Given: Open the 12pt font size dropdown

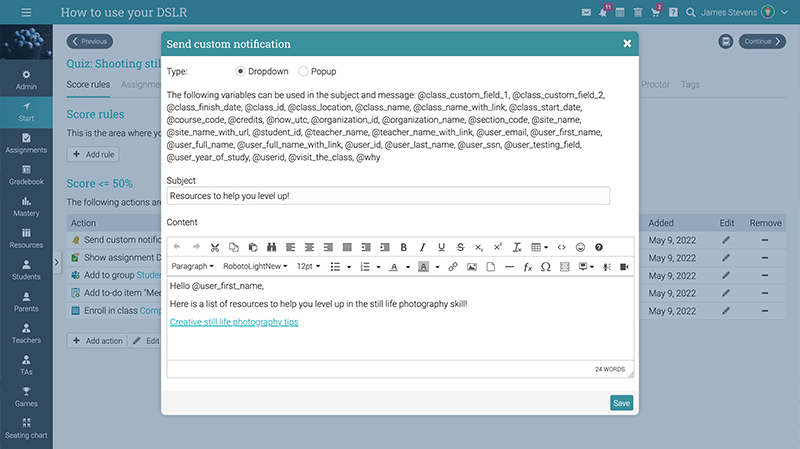Looking at the screenshot, I should pyautogui.click(x=308, y=266).
